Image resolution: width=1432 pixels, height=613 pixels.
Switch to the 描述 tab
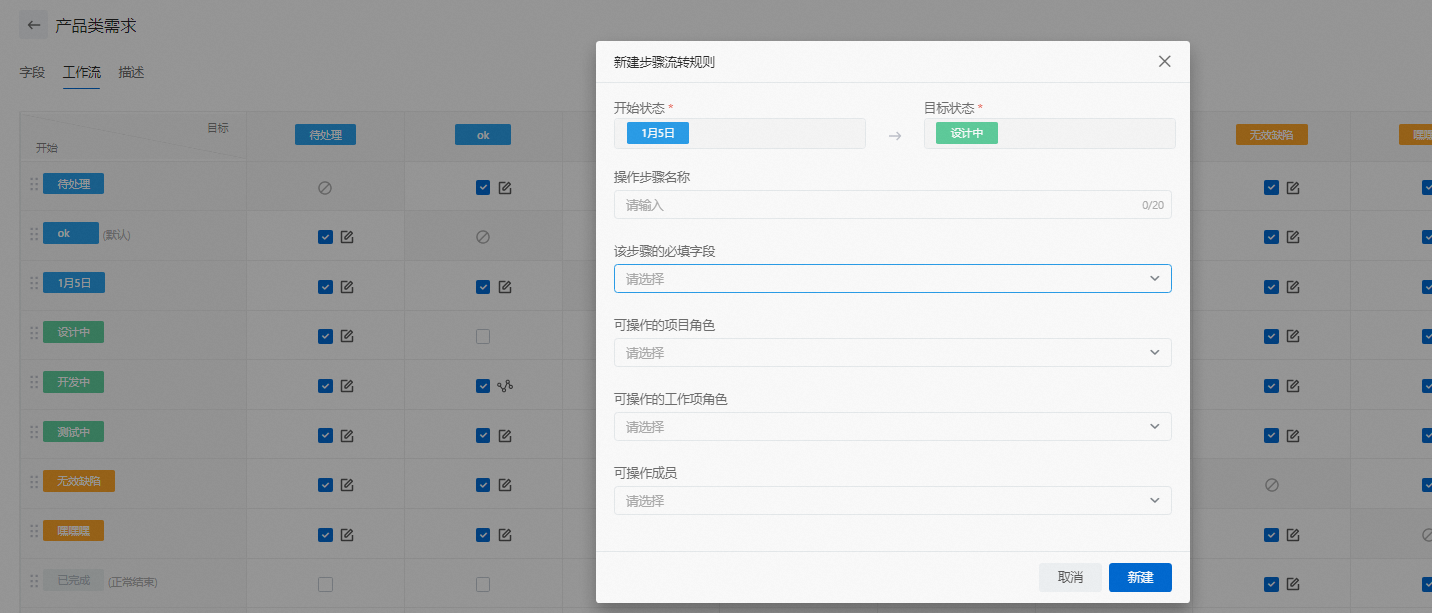tap(131, 72)
